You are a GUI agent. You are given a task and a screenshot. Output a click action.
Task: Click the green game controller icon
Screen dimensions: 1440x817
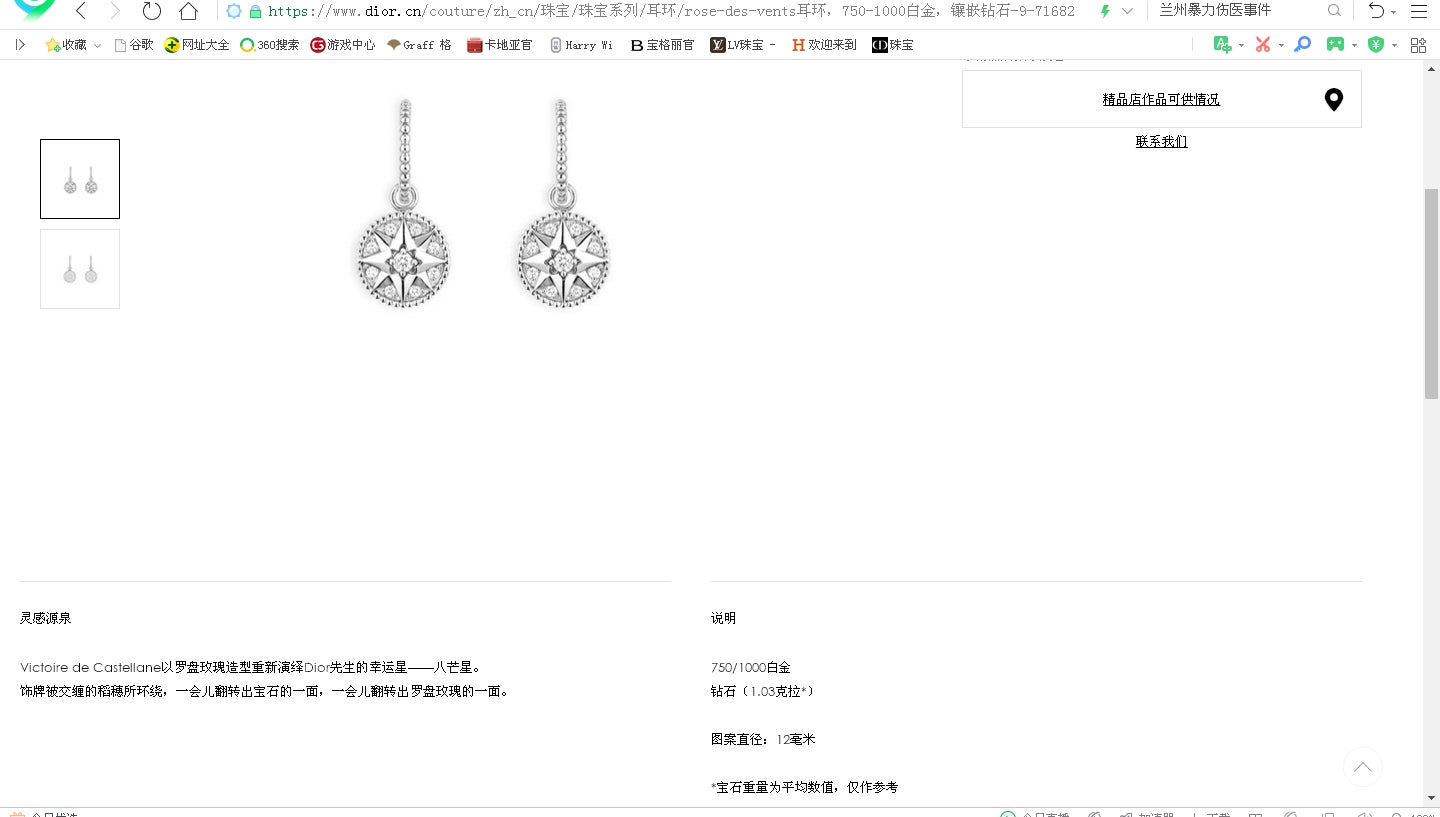tap(1335, 44)
